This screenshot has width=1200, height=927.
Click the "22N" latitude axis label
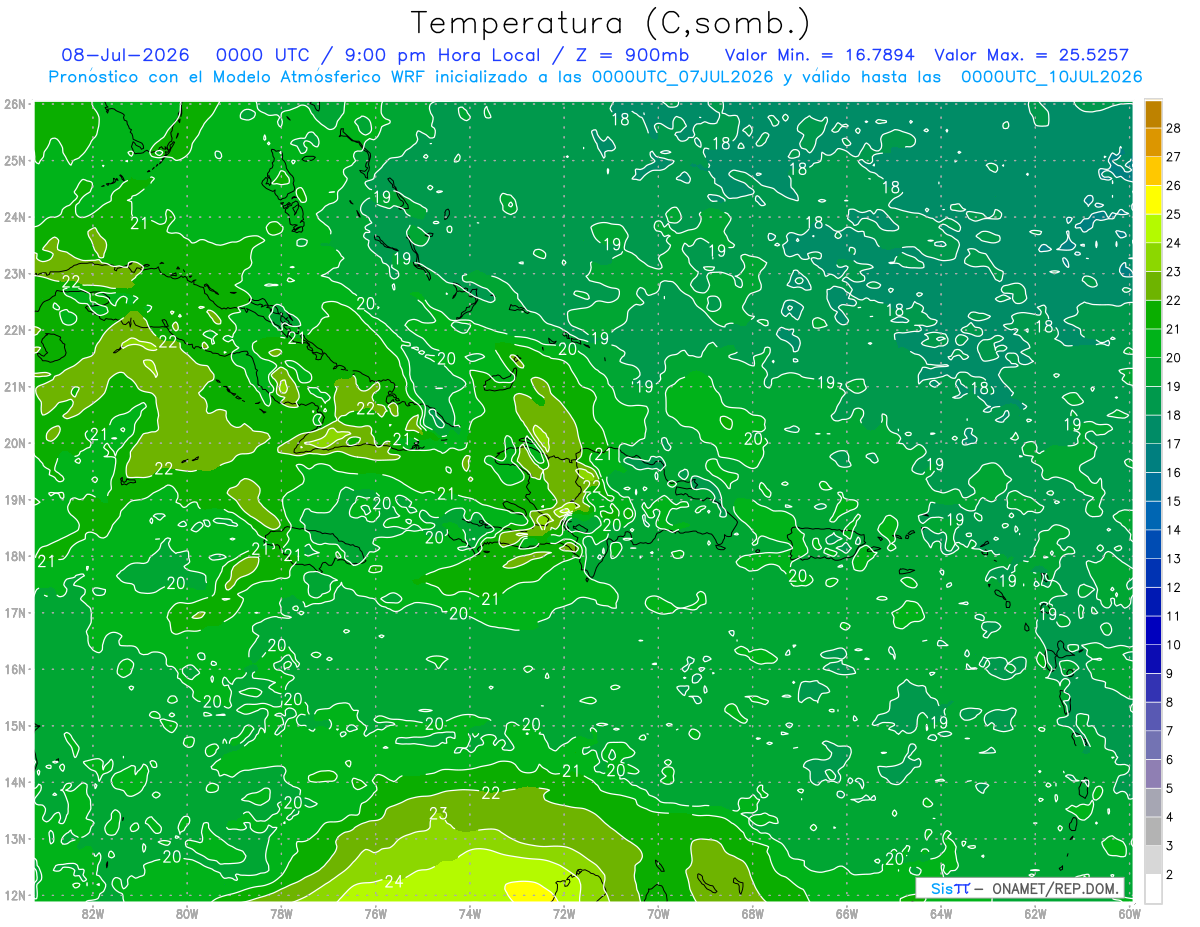click(14, 330)
